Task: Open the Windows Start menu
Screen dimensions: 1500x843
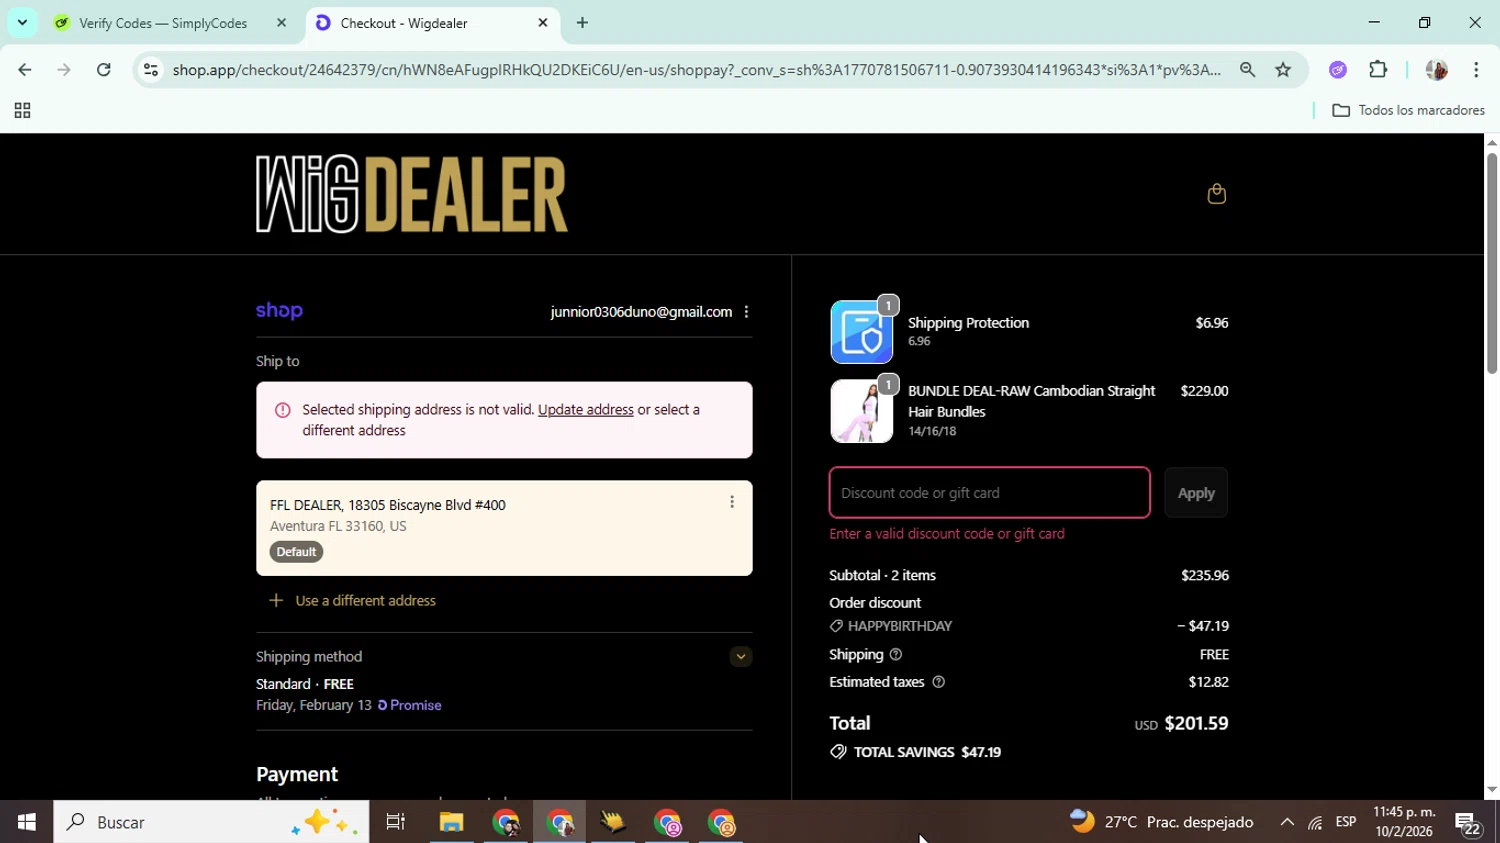Action: point(26,822)
